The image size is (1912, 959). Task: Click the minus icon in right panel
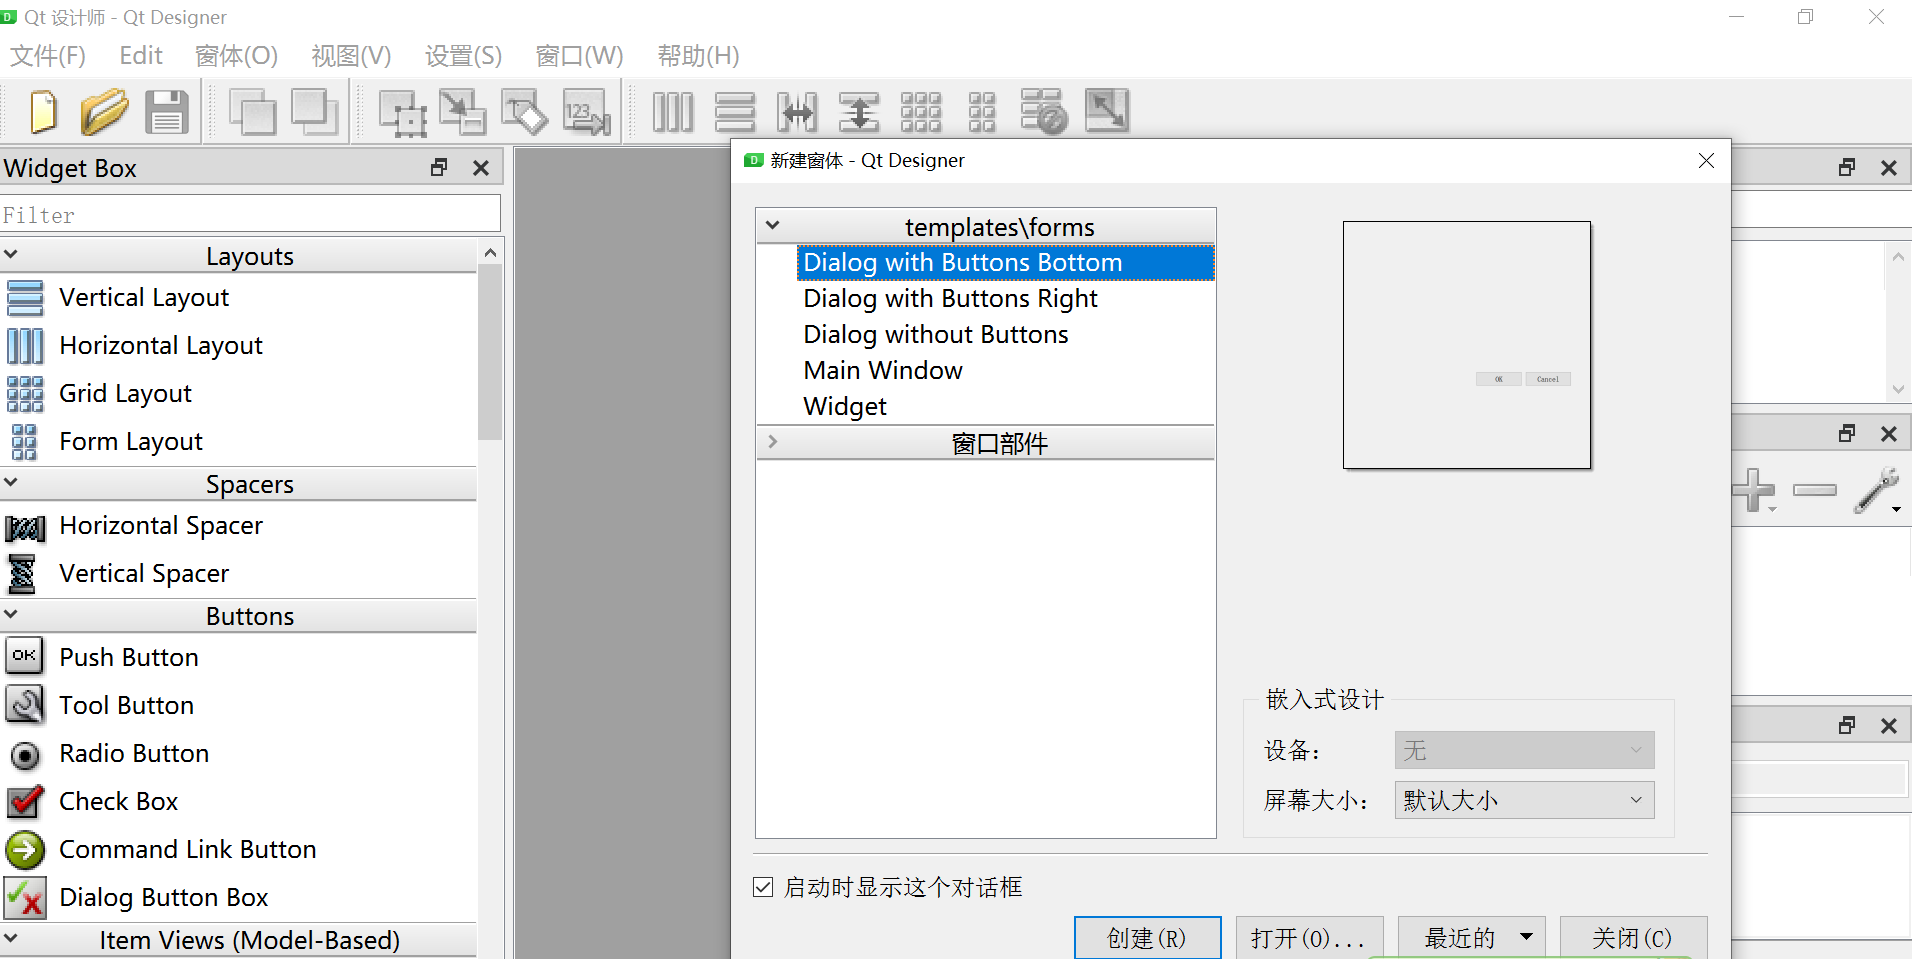[1815, 489]
